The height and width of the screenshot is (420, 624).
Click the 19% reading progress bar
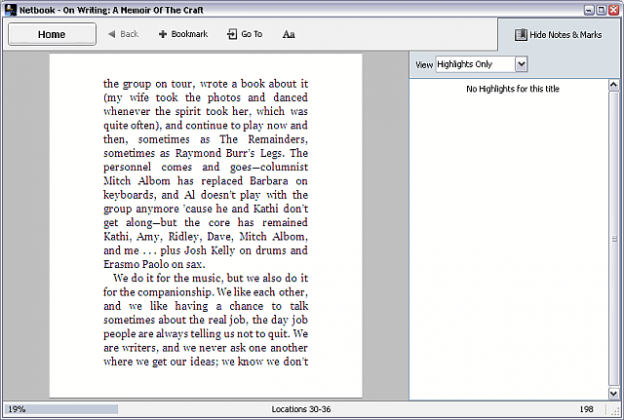tap(60, 410)
